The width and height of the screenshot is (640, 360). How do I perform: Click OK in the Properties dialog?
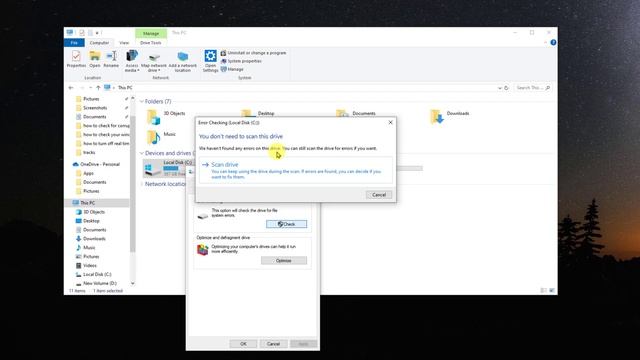243,344
